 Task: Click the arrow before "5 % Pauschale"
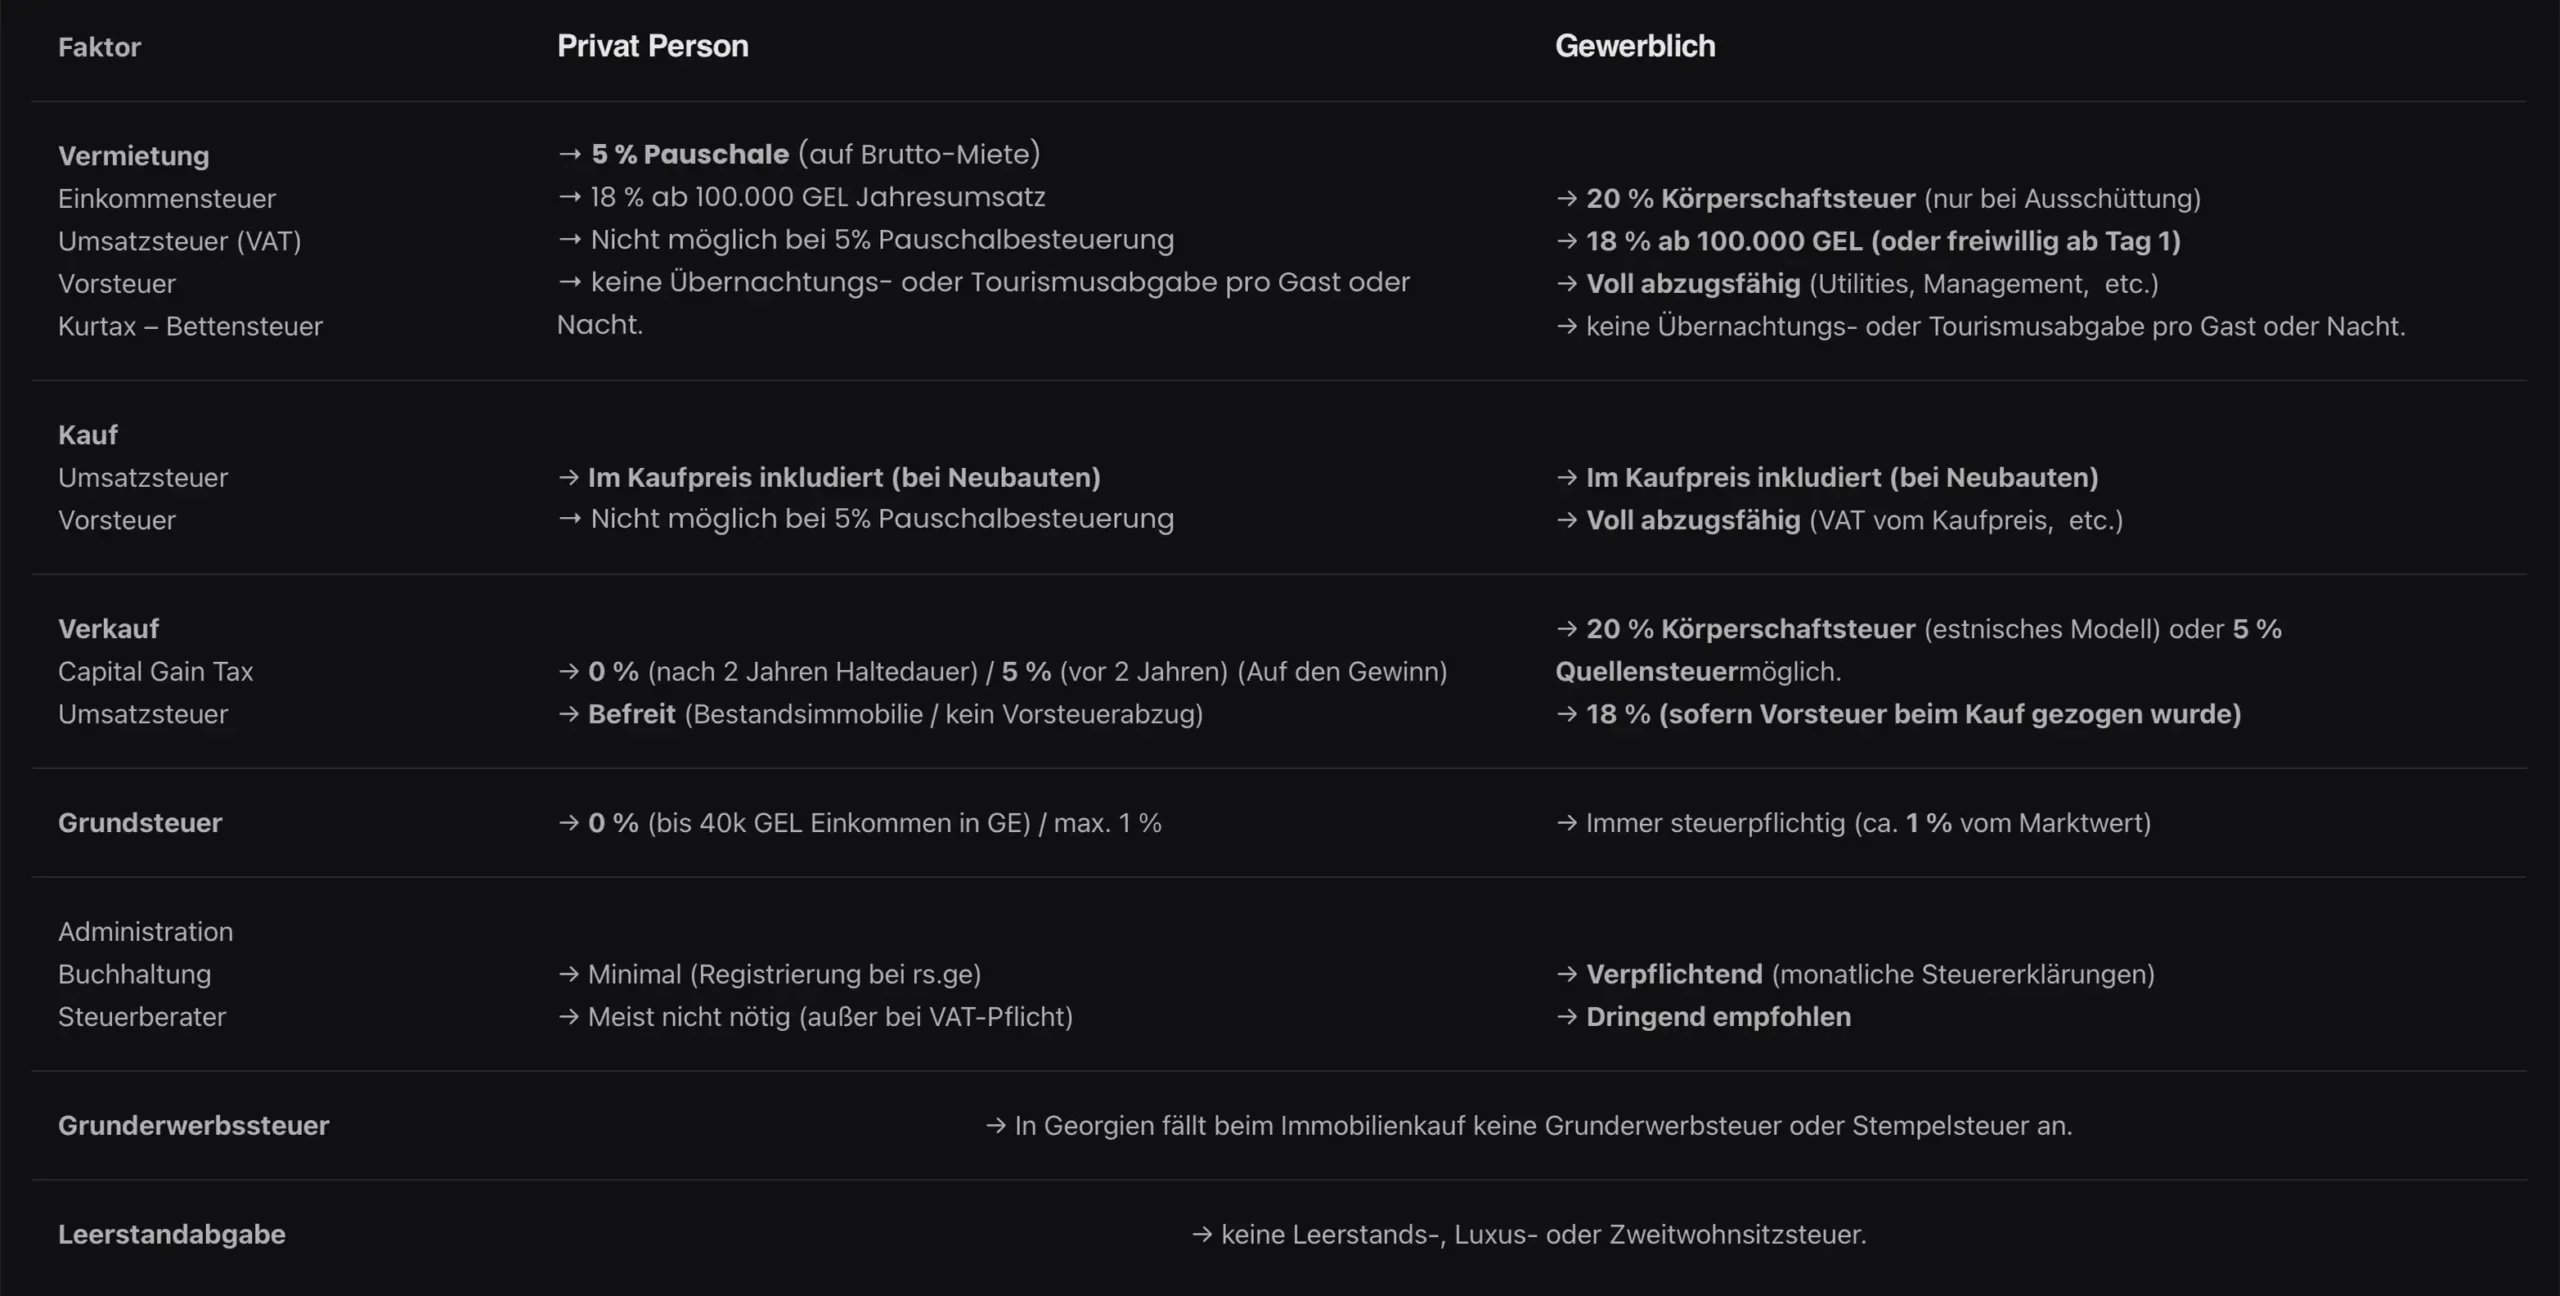pos(569,154)
